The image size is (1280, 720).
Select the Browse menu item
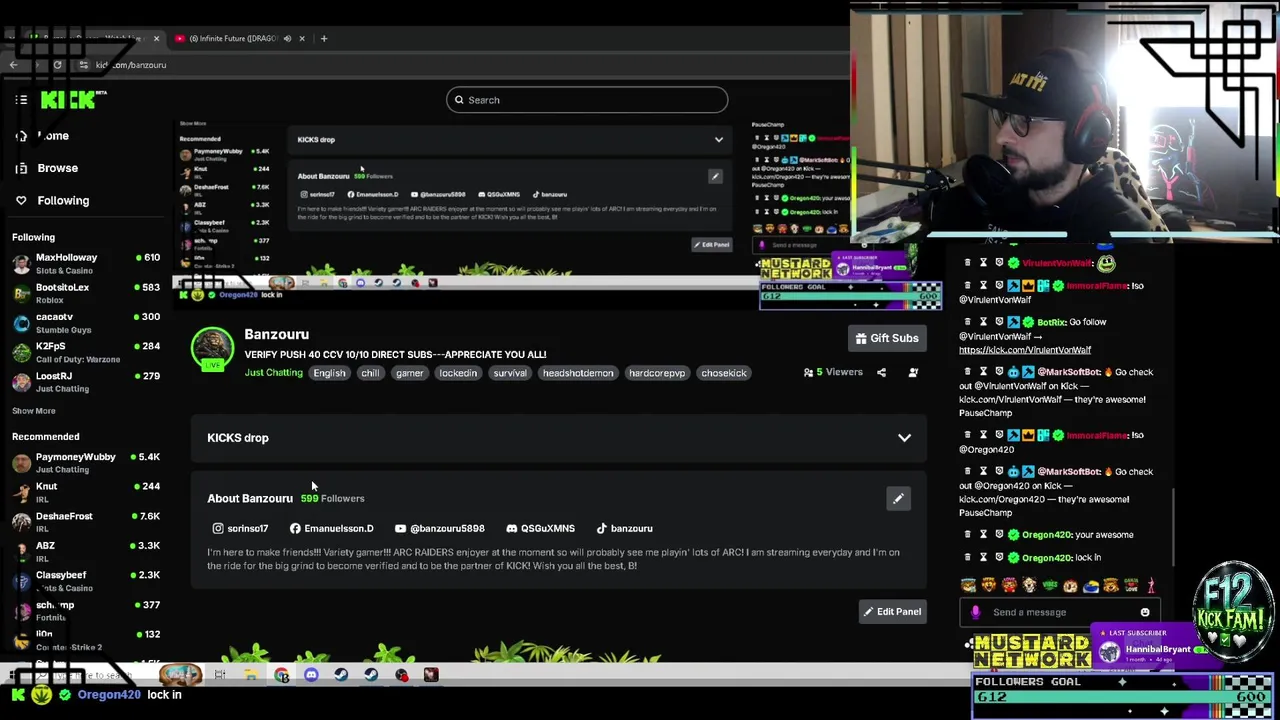(x=47, y=168)
